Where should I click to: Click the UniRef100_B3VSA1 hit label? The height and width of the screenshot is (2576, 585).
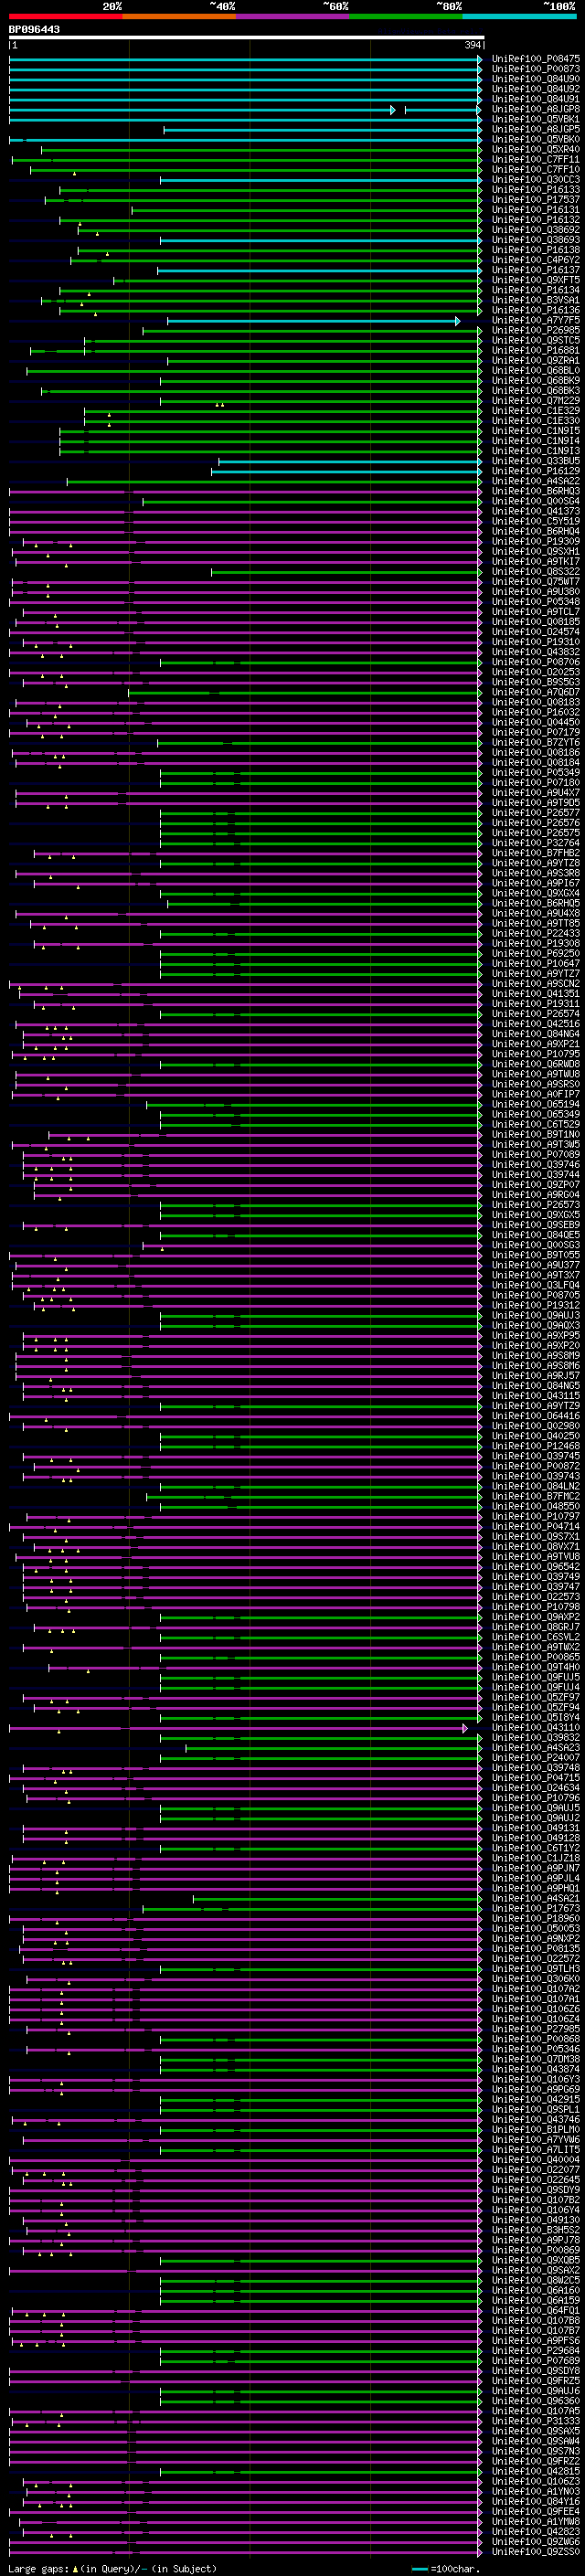(535, 300)
